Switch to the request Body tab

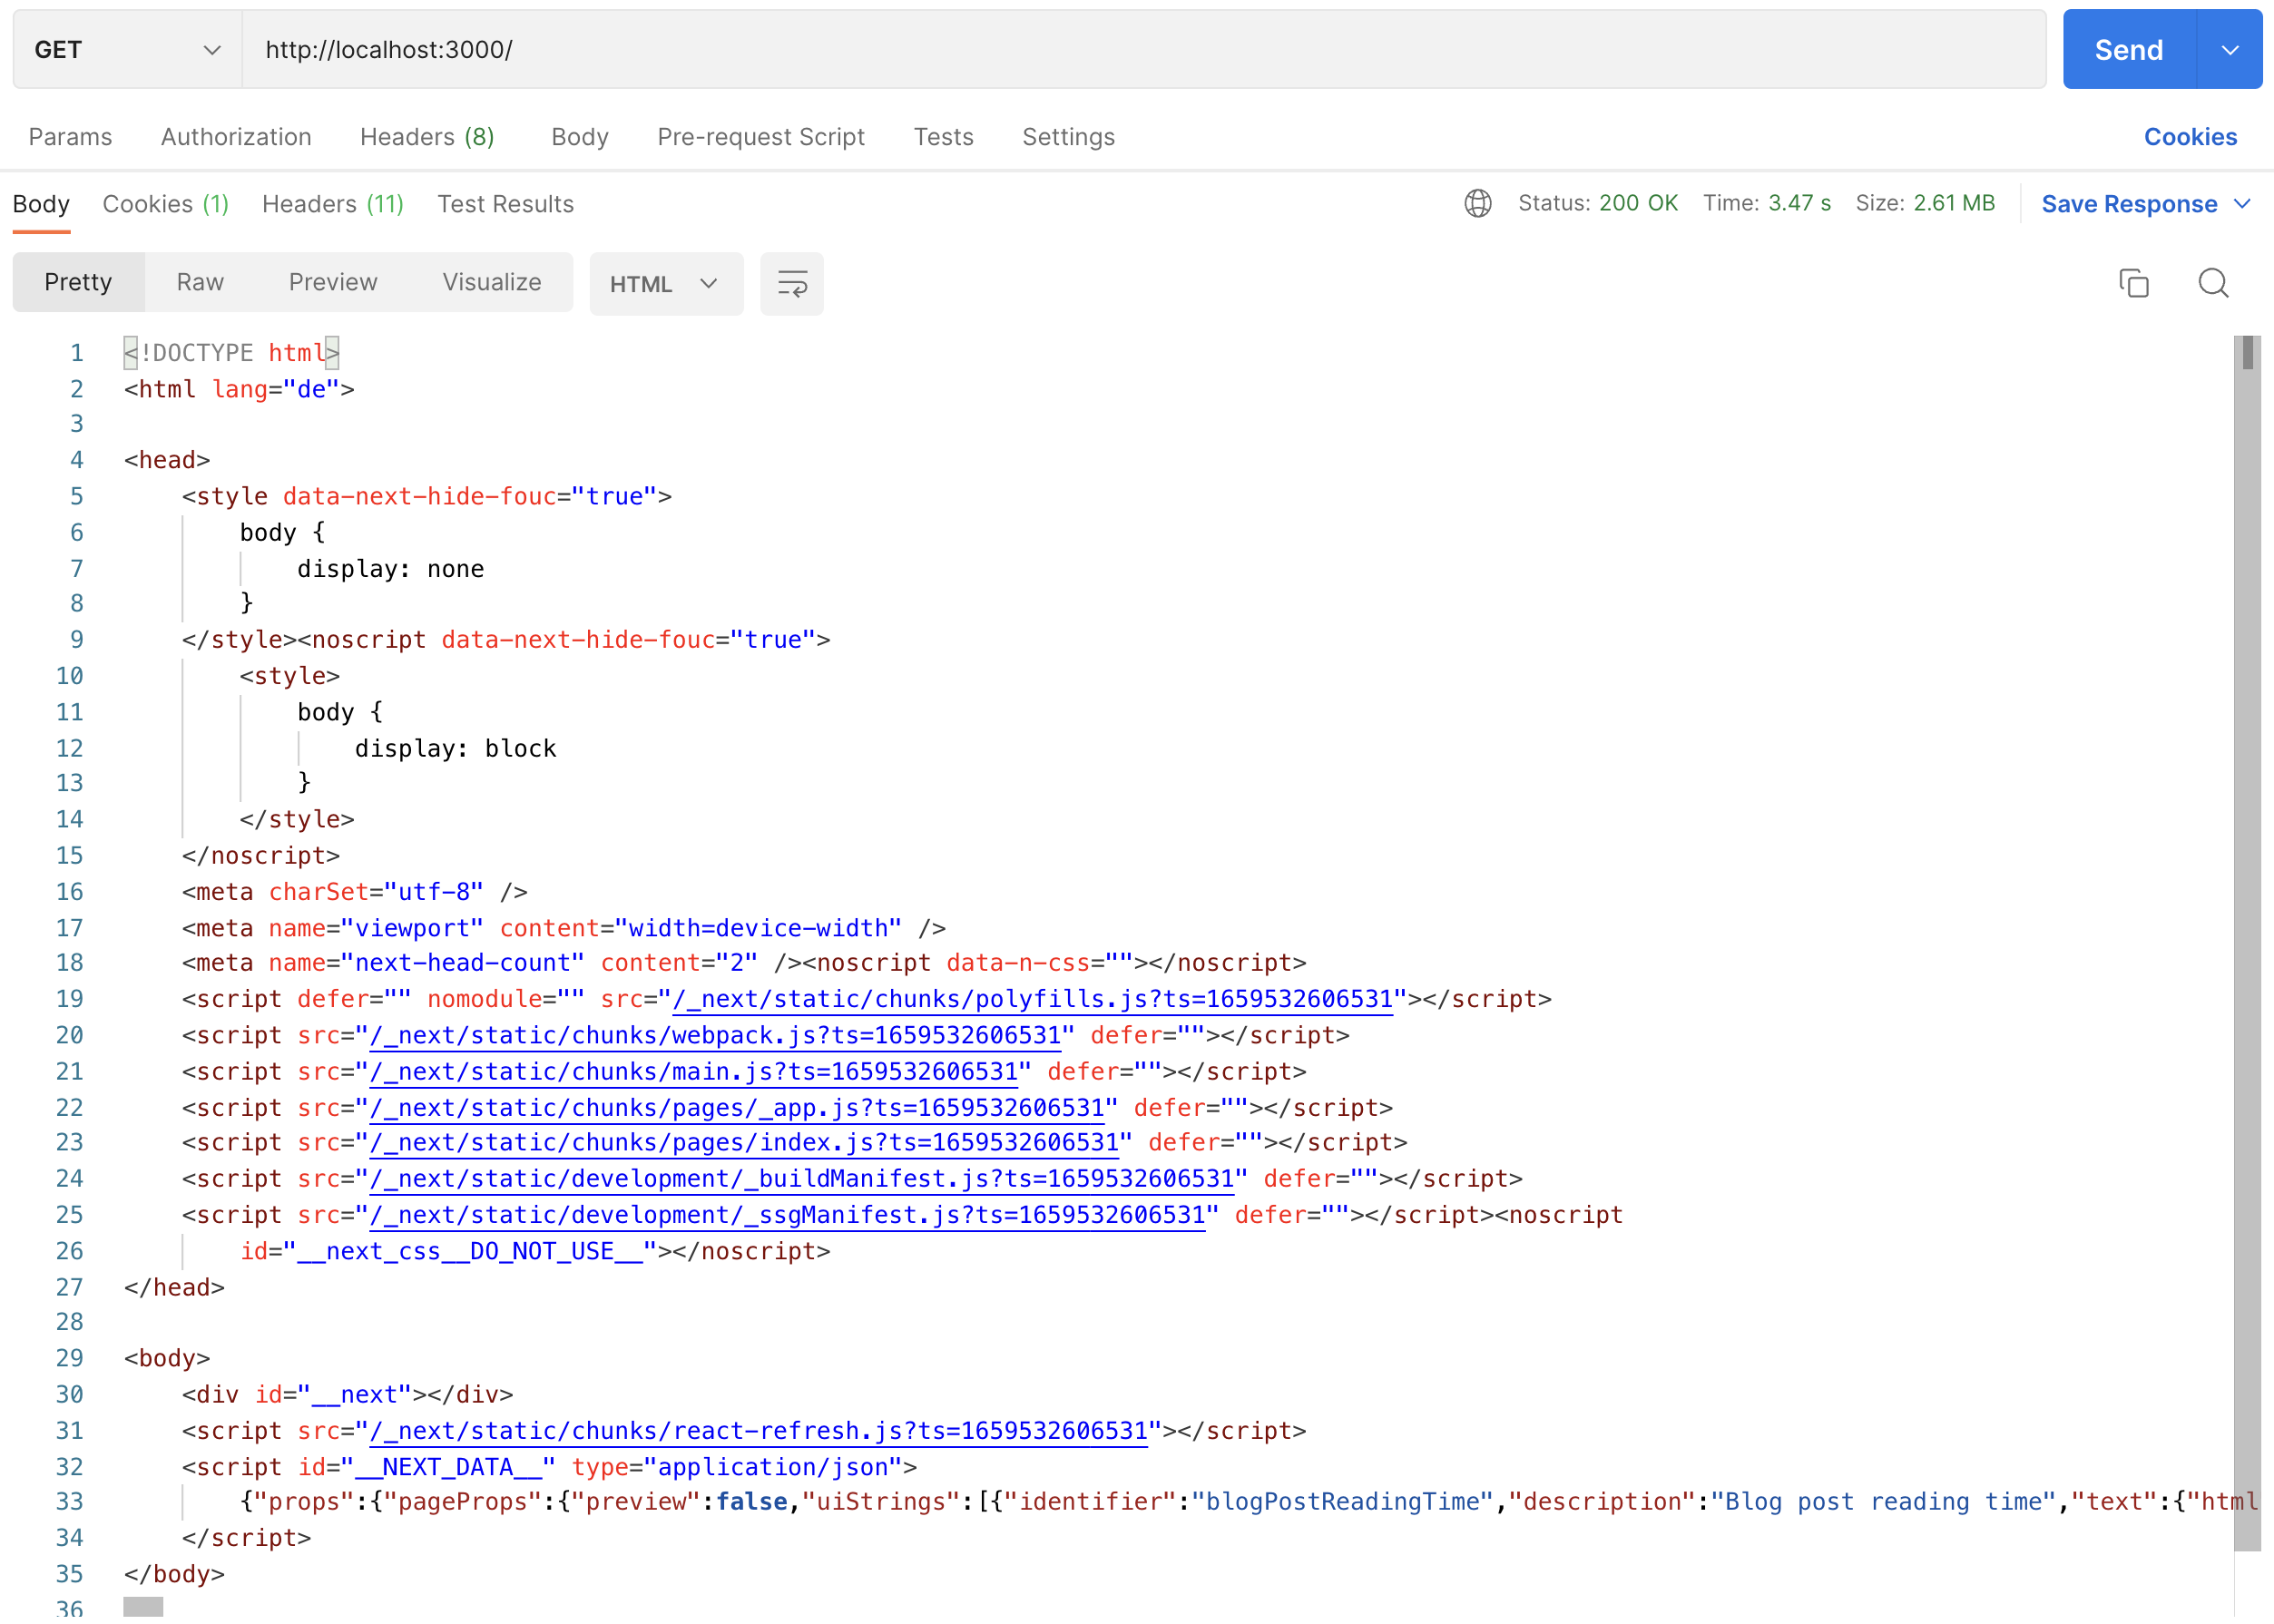[x=580, y=137]
